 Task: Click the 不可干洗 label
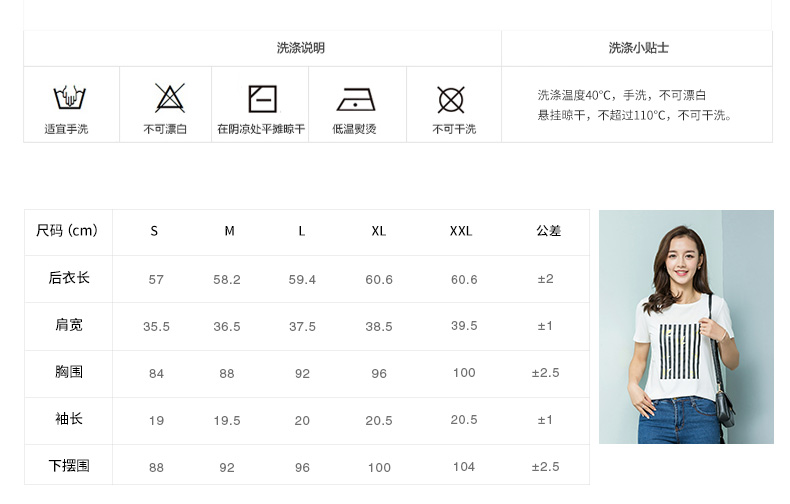point(454,129)
